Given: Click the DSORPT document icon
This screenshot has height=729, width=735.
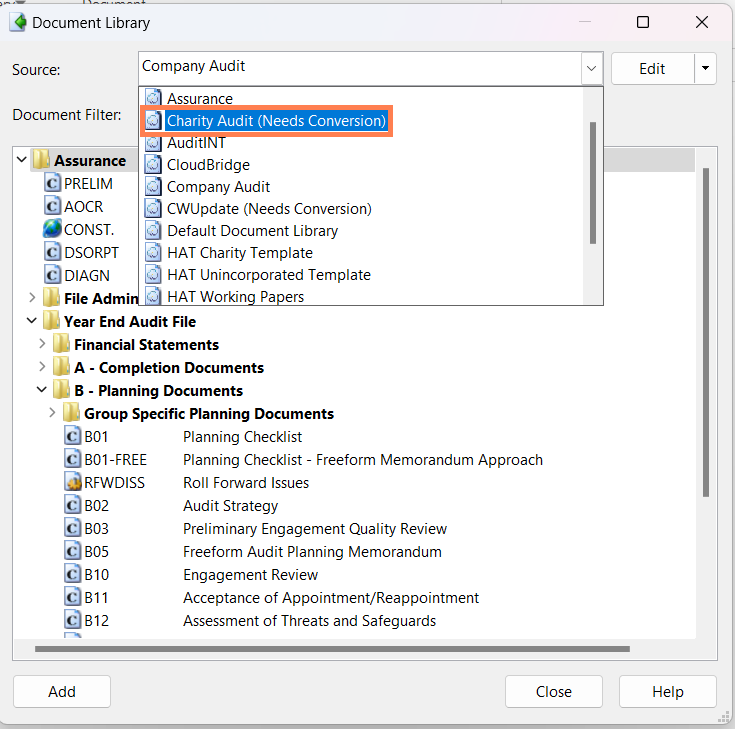Looking at the screenshot, I should coord(52,252).
